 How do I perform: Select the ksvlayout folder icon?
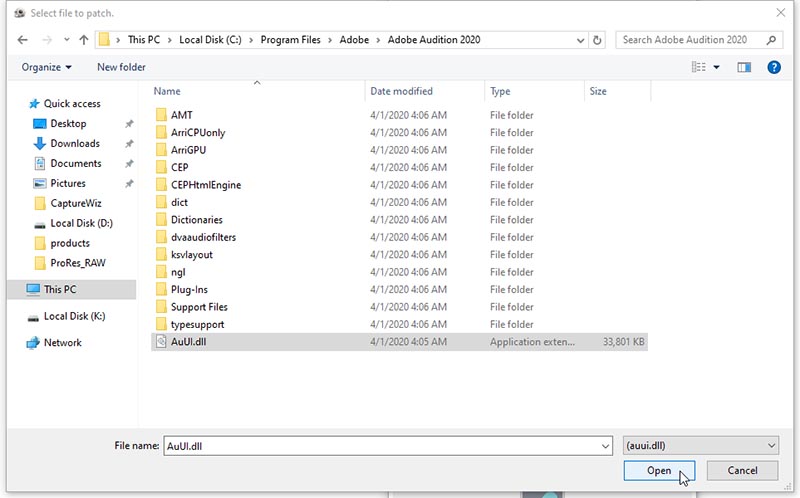[161, 254]
